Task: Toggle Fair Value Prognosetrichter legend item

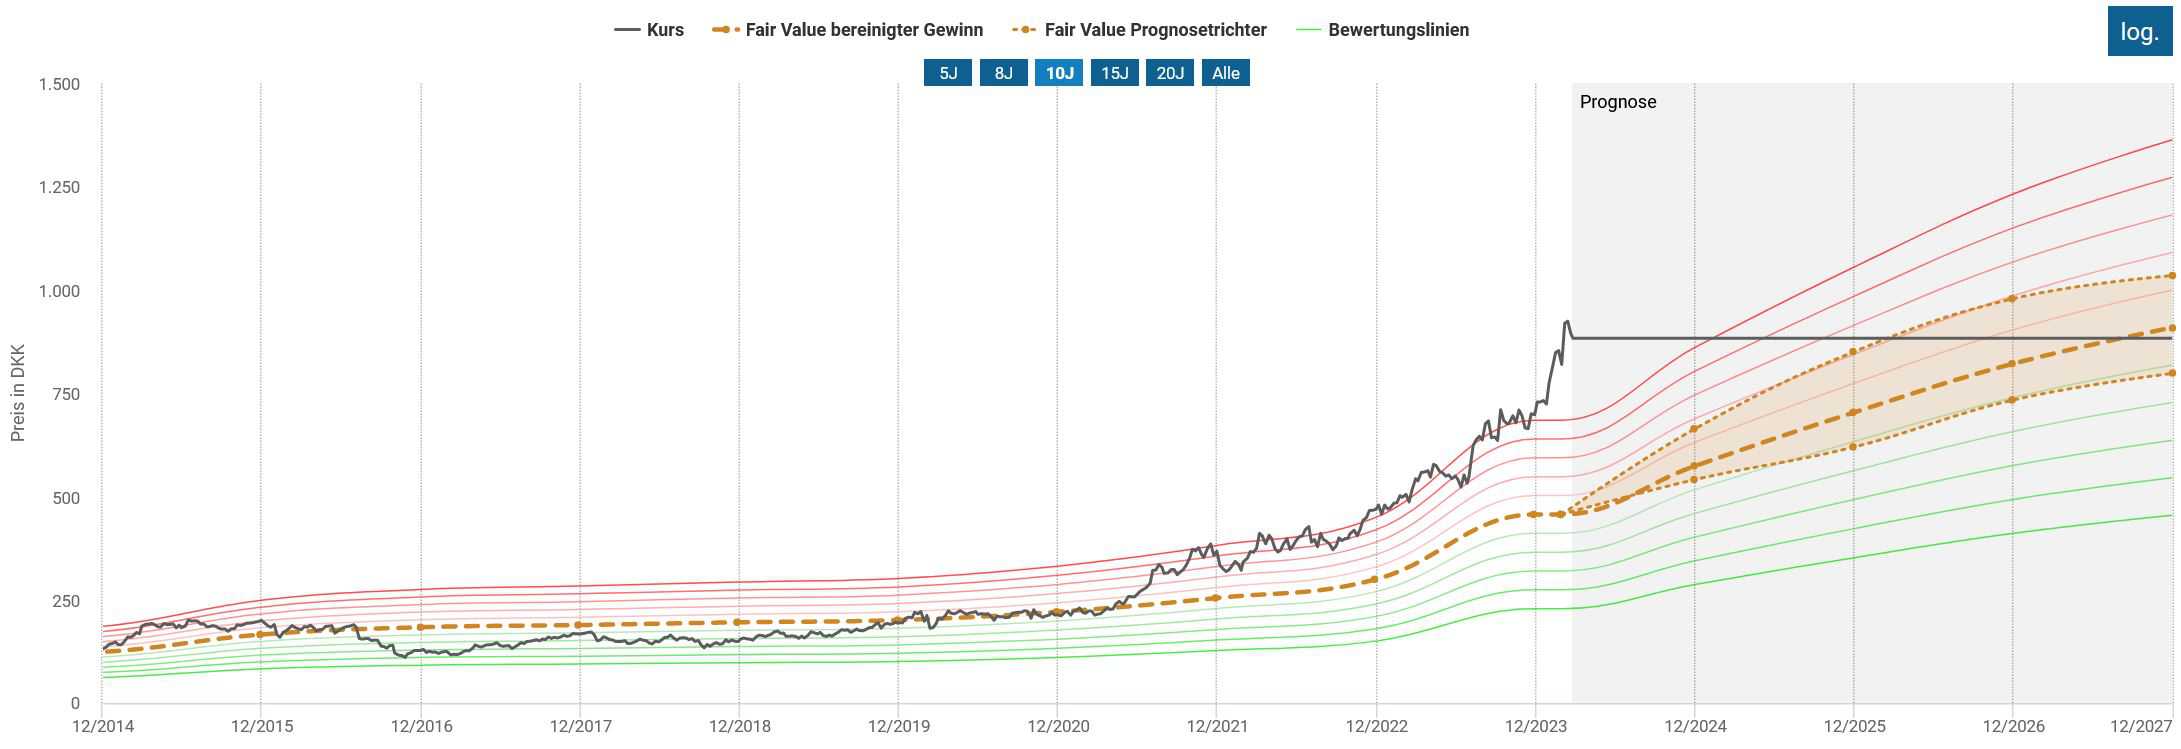Action: [x=1154, y=30]
